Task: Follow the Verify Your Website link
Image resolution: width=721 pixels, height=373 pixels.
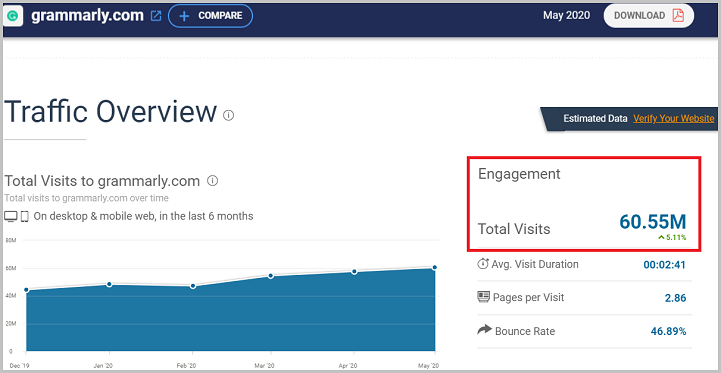Action: 674,118
